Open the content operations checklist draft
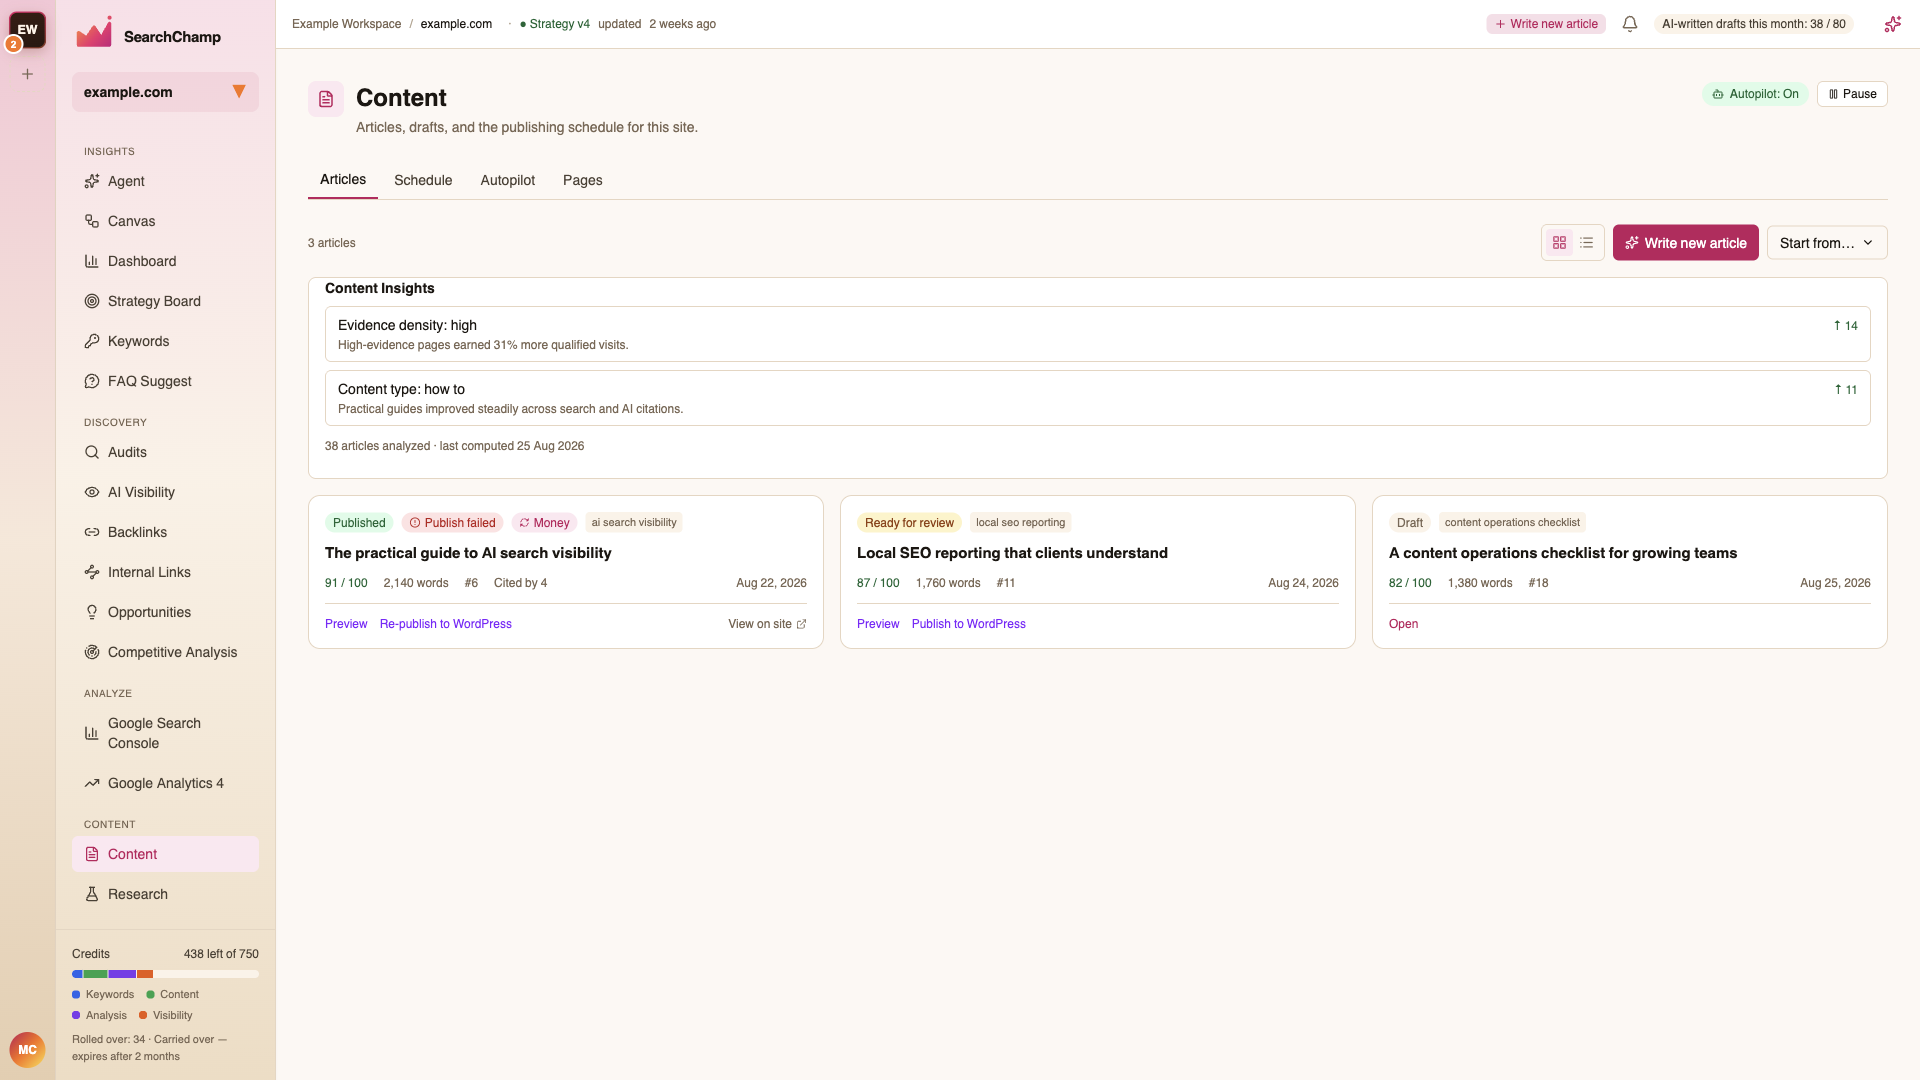The height and width of the screenshot is (1080, 1920). coord(1403,624)
